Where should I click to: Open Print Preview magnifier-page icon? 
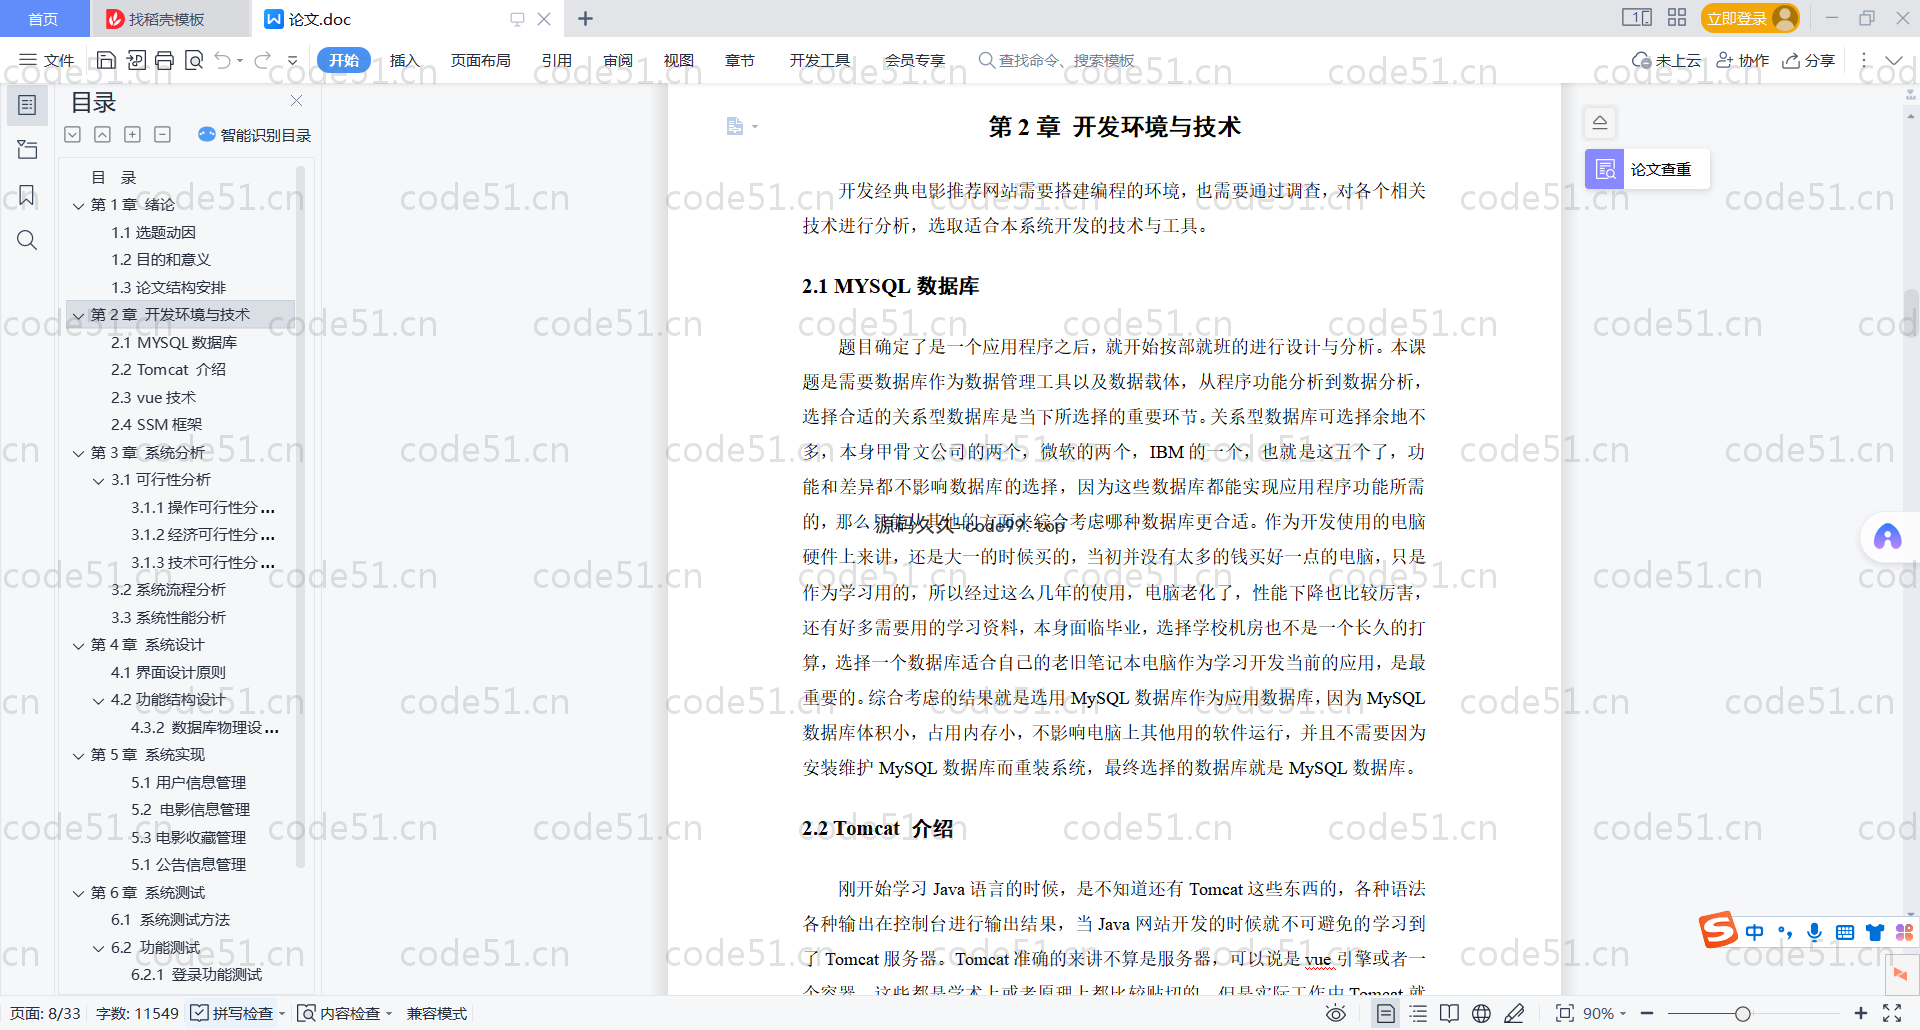[194, 60]
